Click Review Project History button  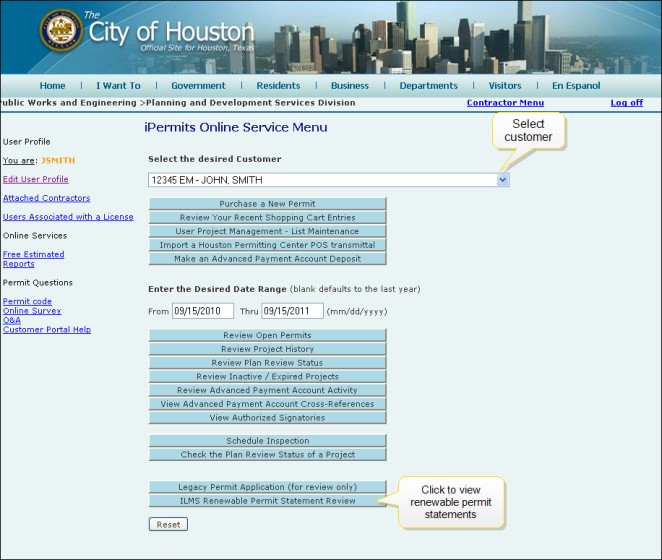(267, 349)
